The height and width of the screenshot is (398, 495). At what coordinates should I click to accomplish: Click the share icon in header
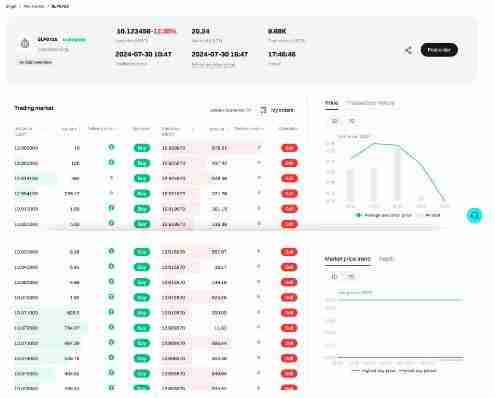click(x=408, y=50)
